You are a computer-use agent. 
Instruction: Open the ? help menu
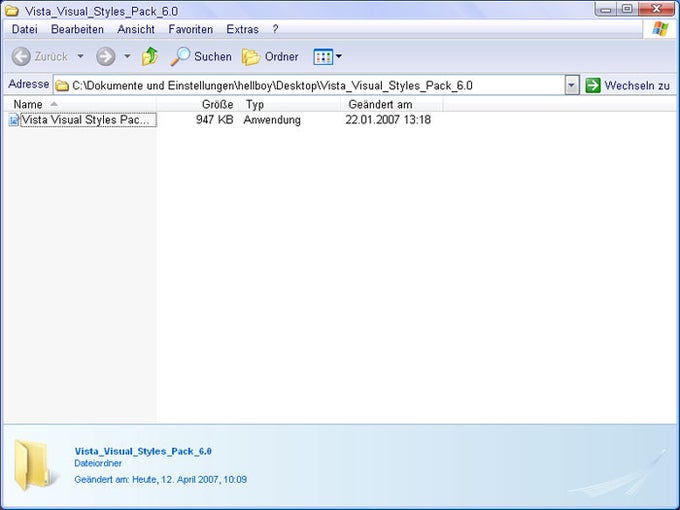[x=275, y=29]
